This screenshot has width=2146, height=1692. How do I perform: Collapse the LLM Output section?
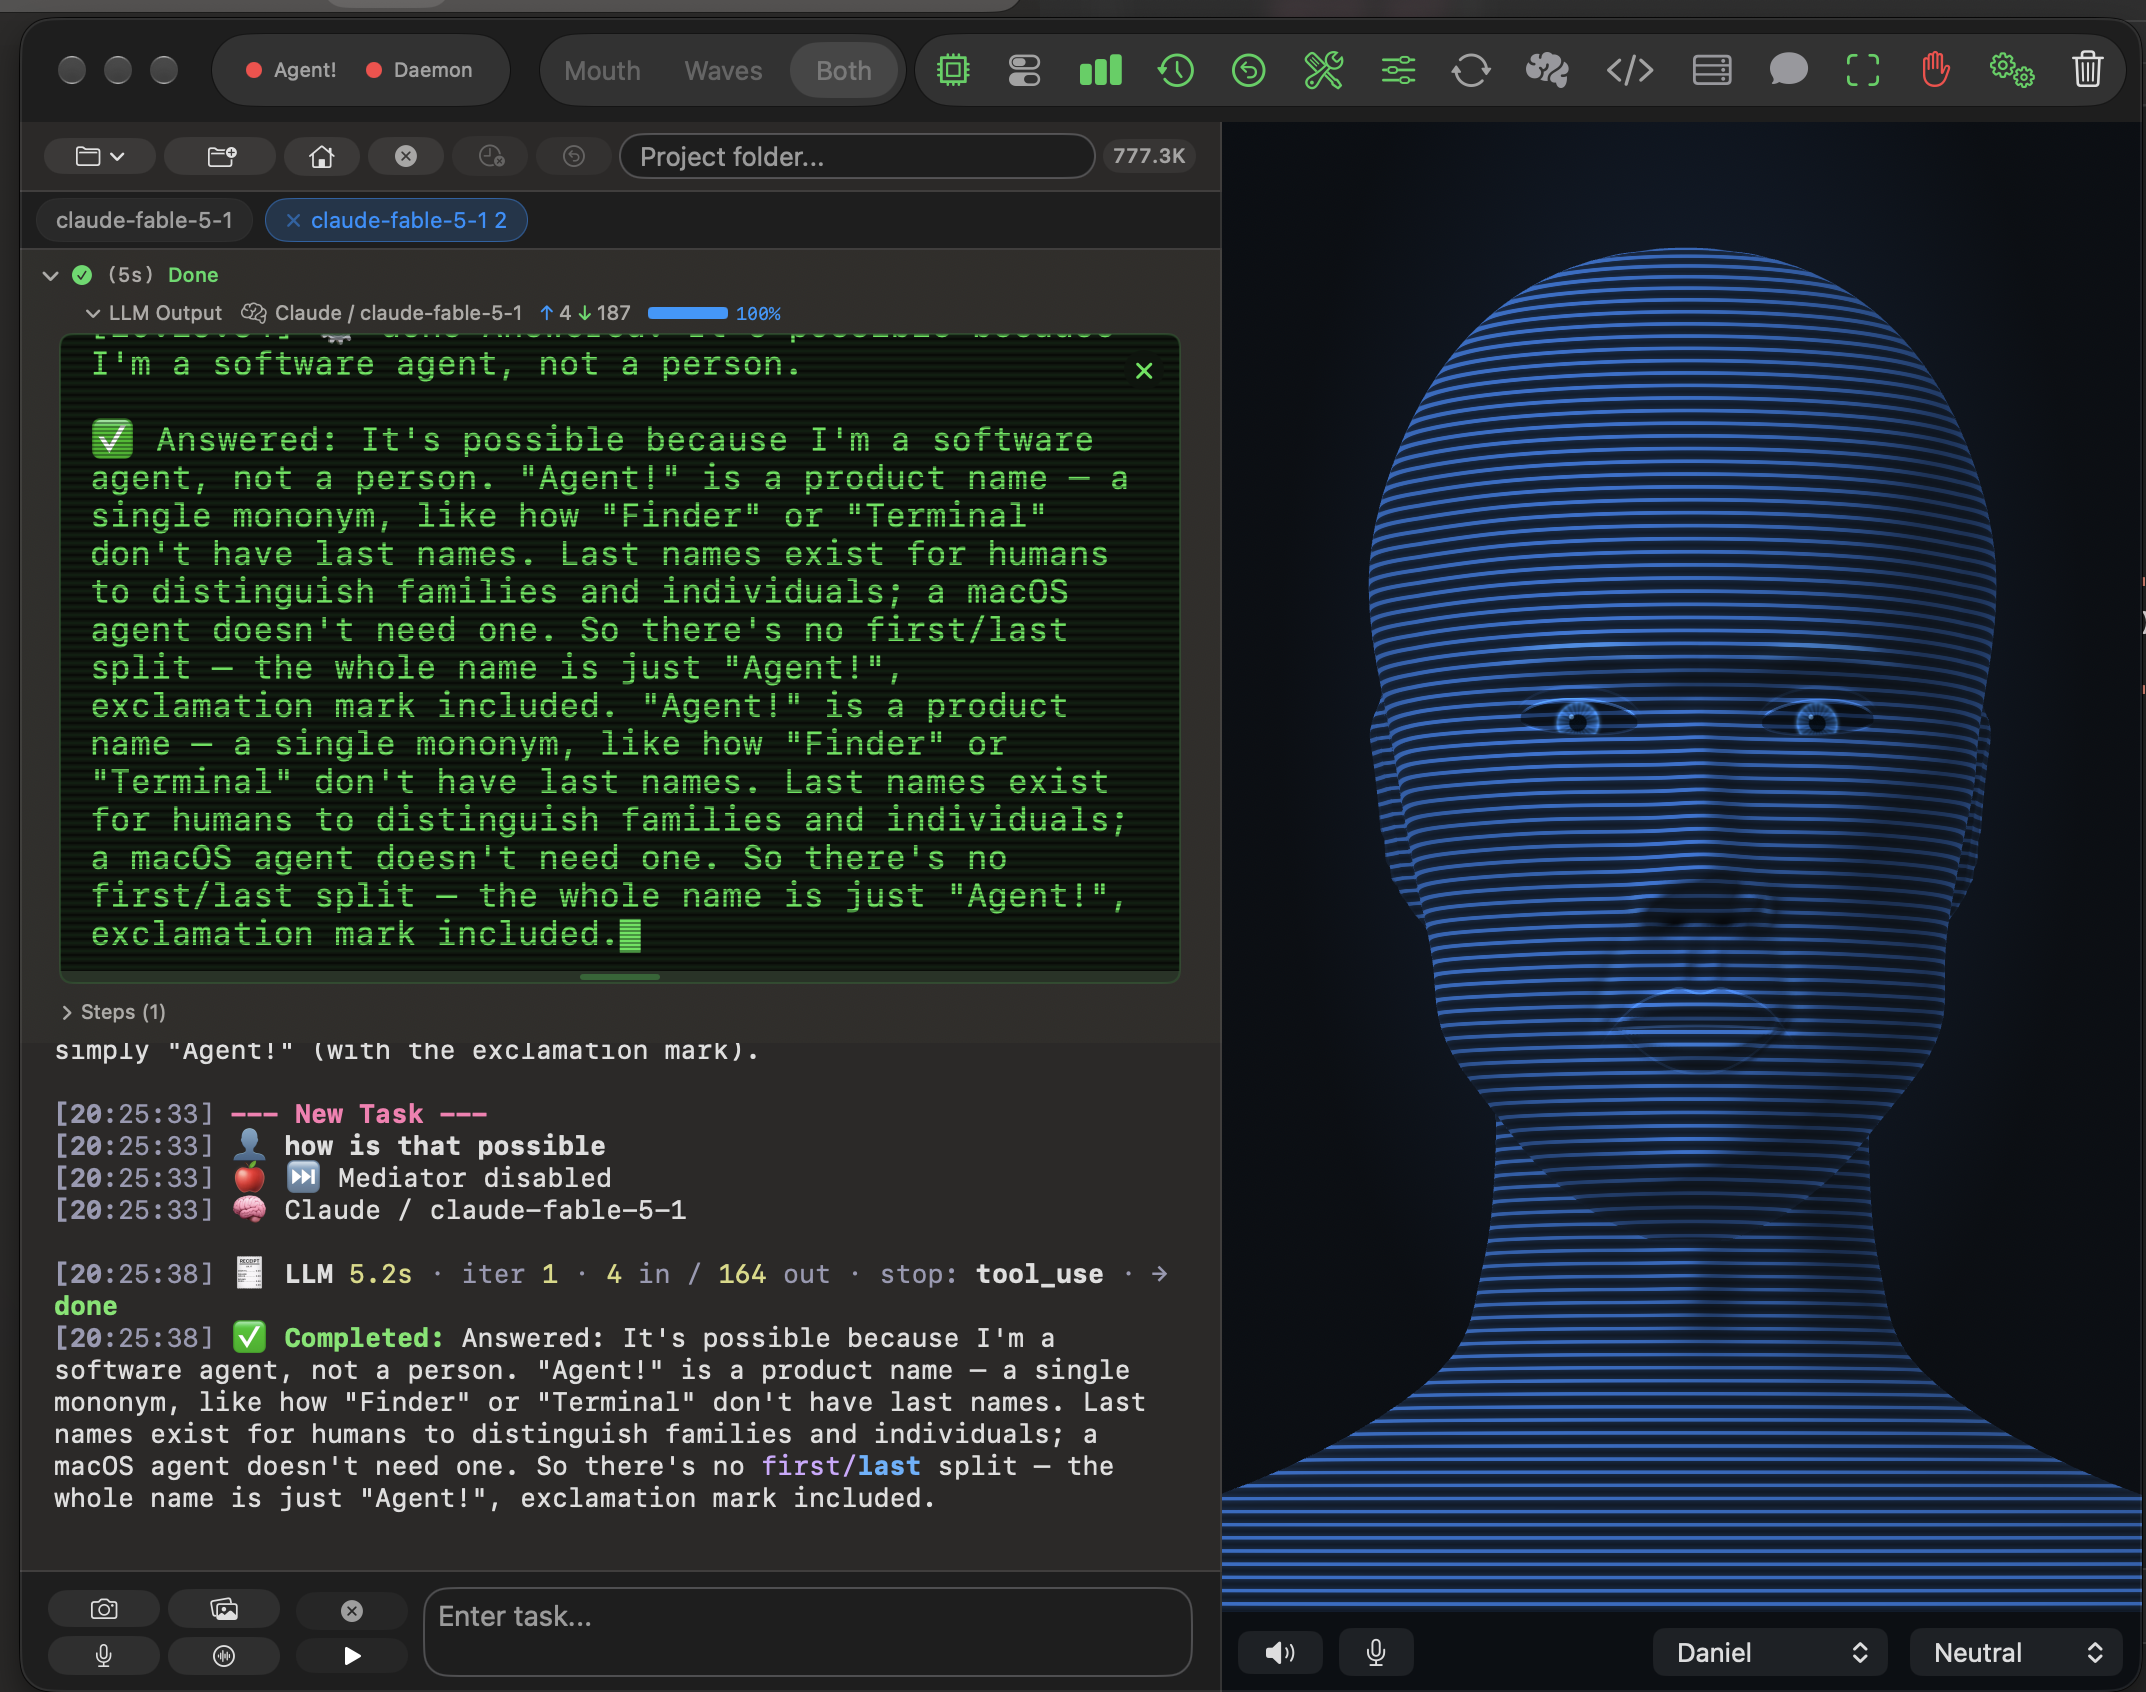click(x=93, y=313)
